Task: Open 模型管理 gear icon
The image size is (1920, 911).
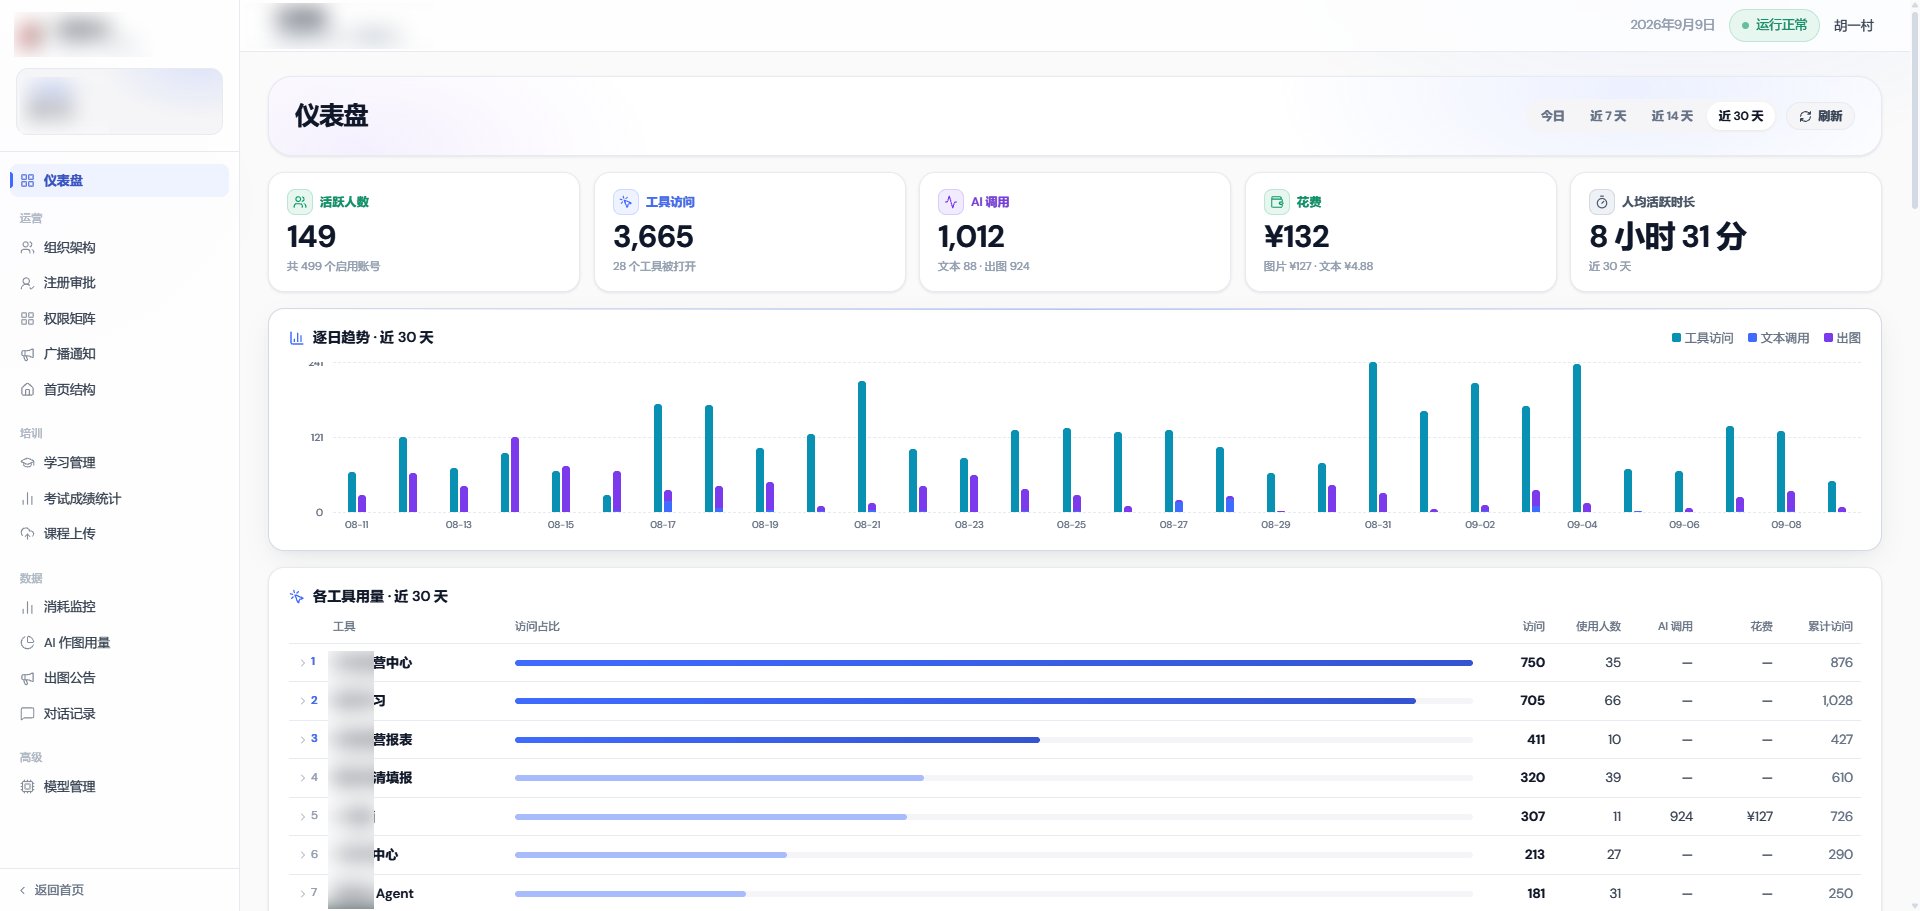Action: (x=27, y=787)
